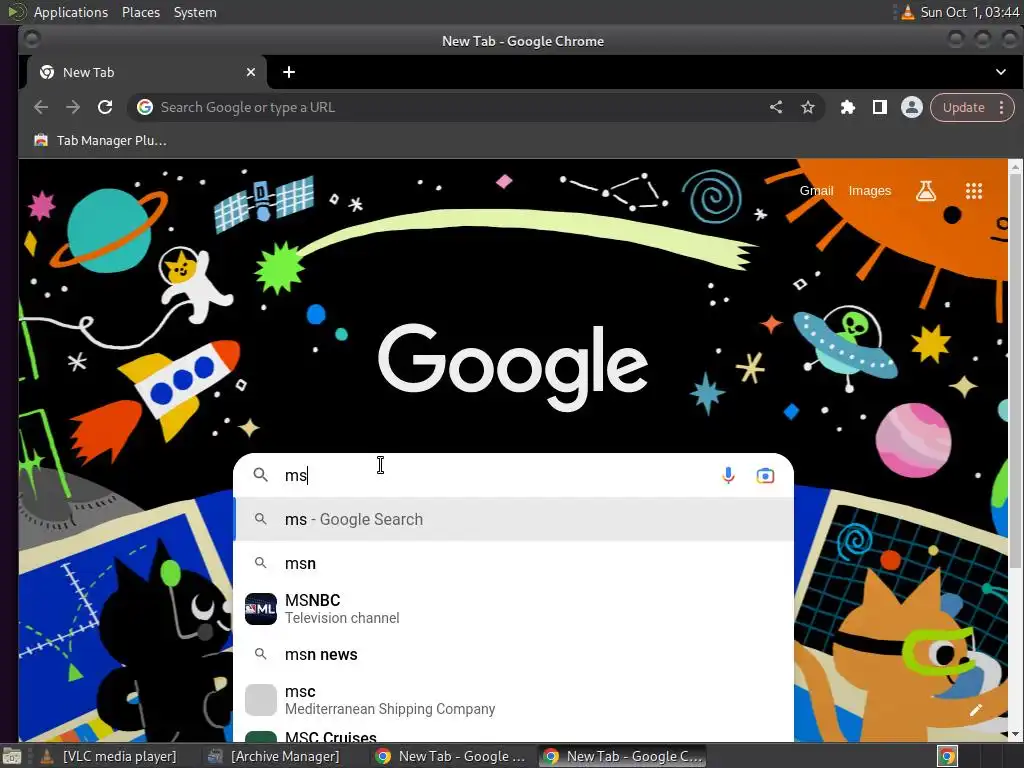Image resolution: width=1024 pixels, height=768 pixels.
Task: Choose MSNBC Television channel suggestion
Action: pos(514,609)
